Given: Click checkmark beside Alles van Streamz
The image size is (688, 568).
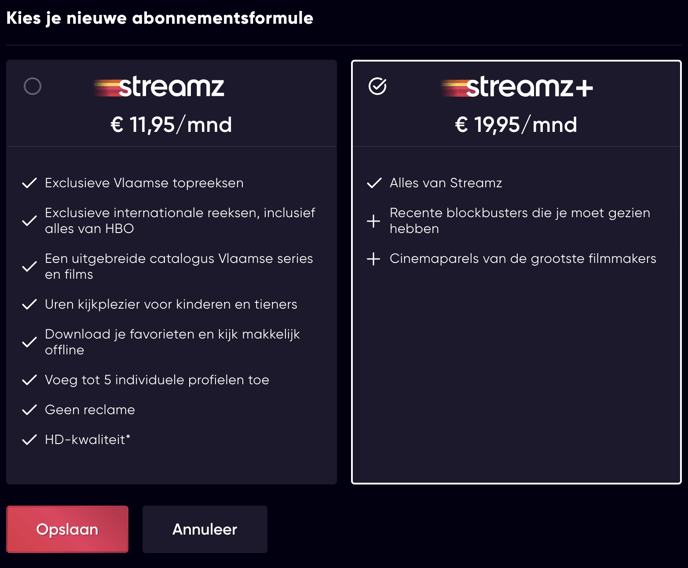Looking at the screenshot, I should [x=374, y=183].
